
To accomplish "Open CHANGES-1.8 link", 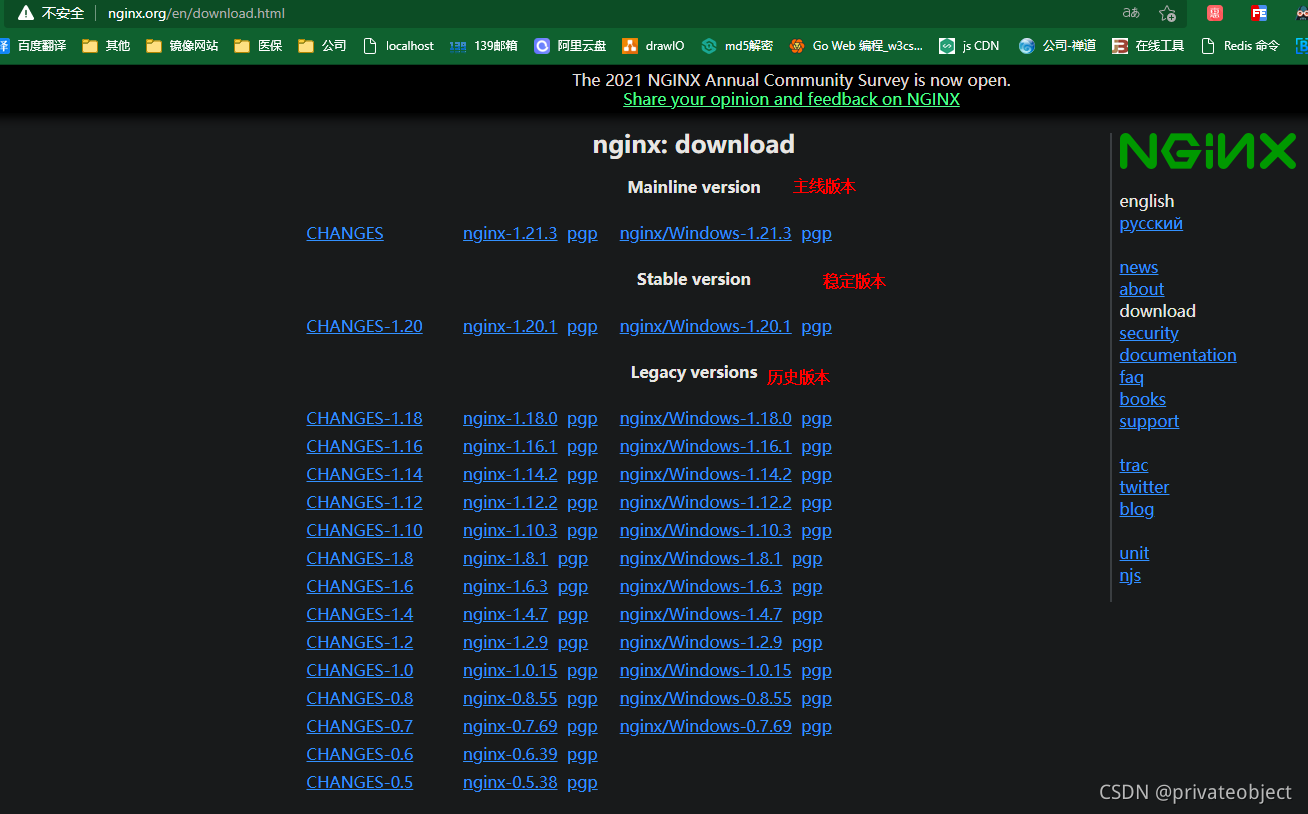I will click(359, 558).
